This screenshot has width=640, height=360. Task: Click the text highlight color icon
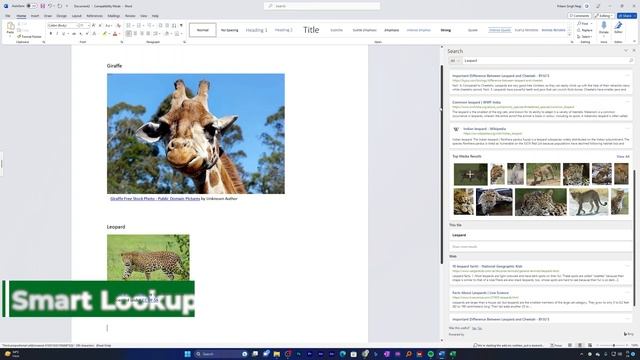point(104,34)
